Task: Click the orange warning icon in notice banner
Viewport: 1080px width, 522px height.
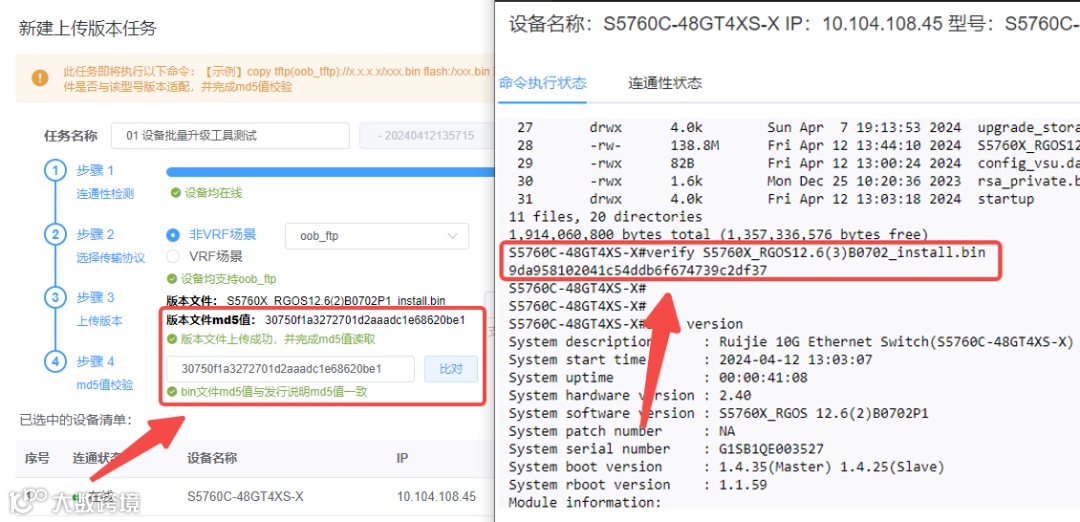Action: (x=40, y=77)
